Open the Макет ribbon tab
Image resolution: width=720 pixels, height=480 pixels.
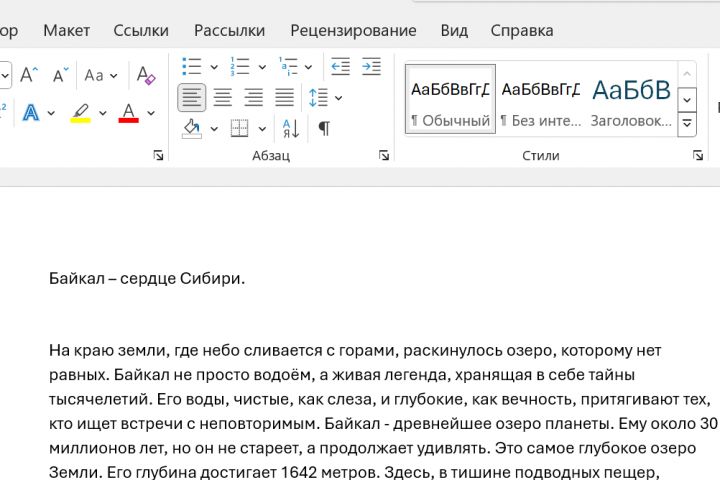point(67,31)
